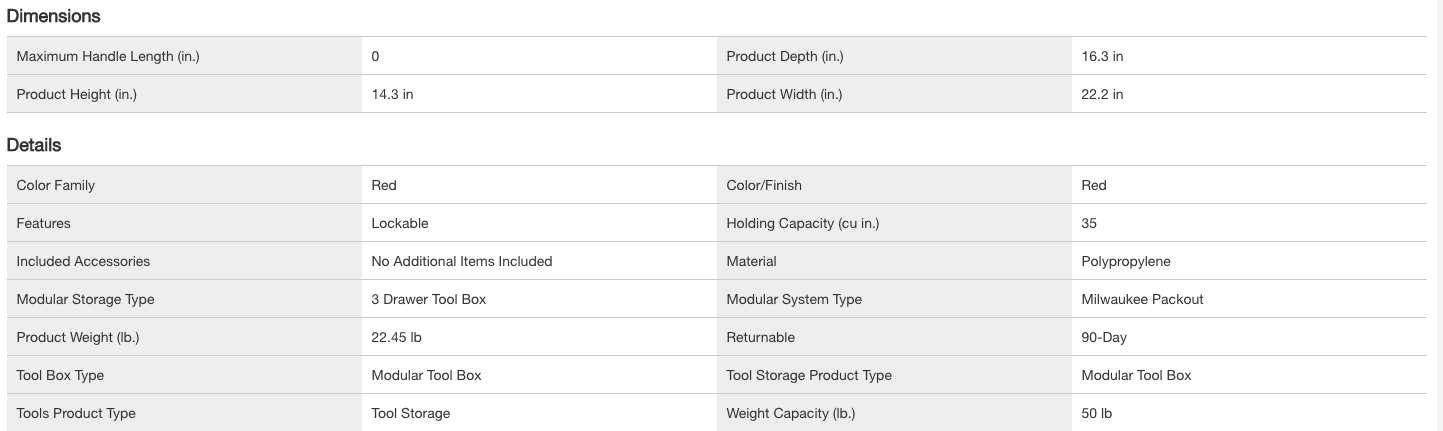
Task: Click the Weight Capacity value 50 lb
Action: pos(1096,413)
